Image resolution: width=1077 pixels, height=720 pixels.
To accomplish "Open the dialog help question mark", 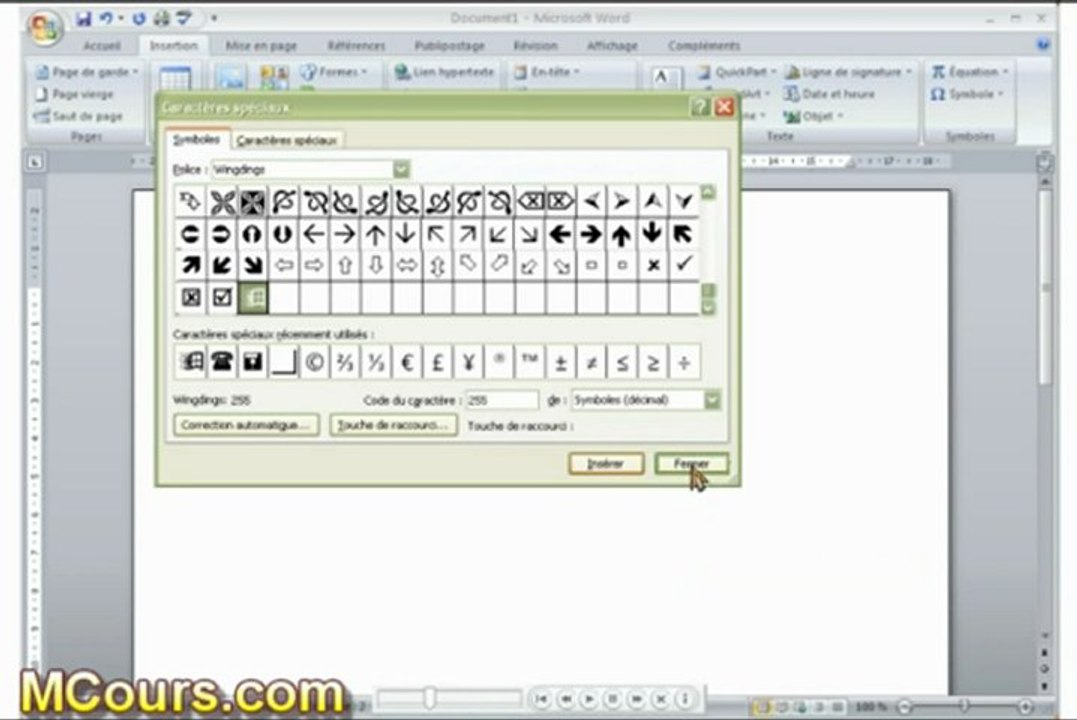I will click(x=699, y=107).
